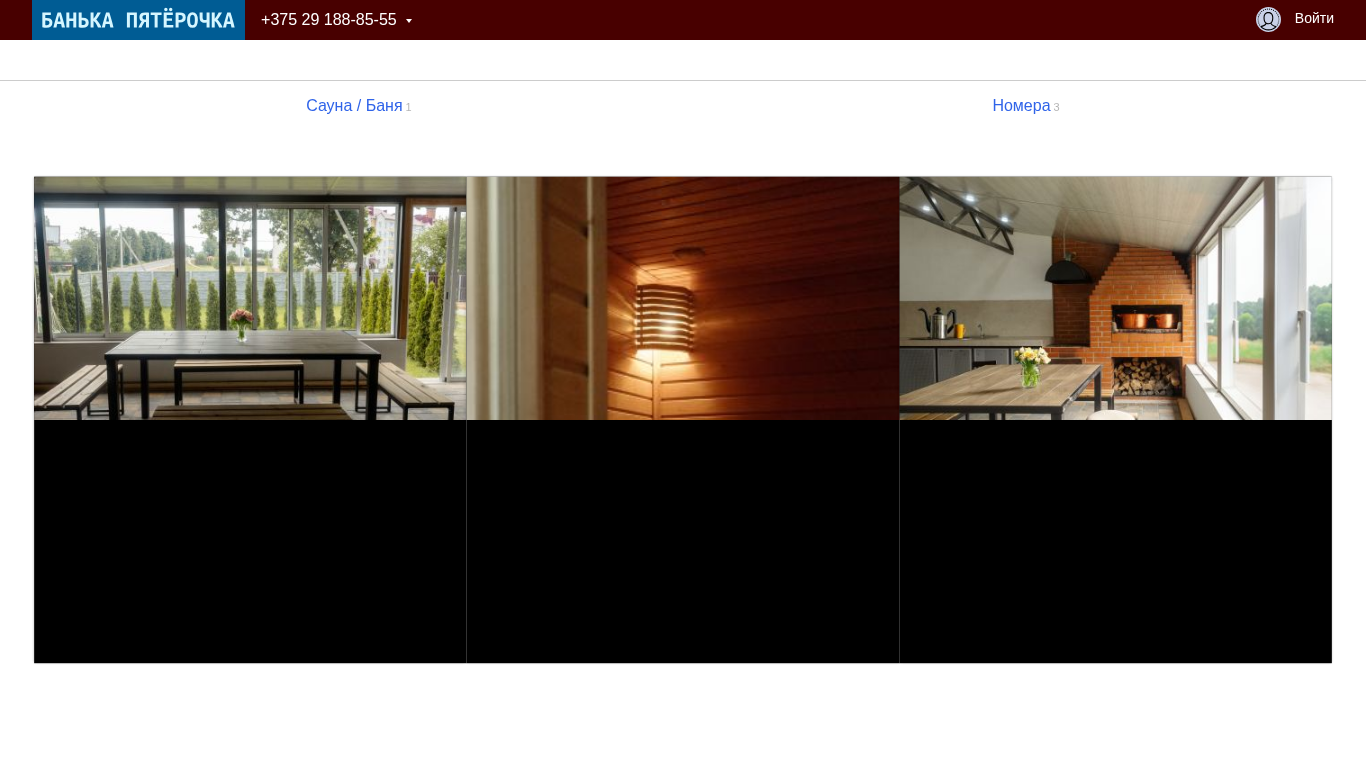Open the sauna wooden wall lamp photo
This screenshot has width=1366, height=768.
(x=683, y=298)
